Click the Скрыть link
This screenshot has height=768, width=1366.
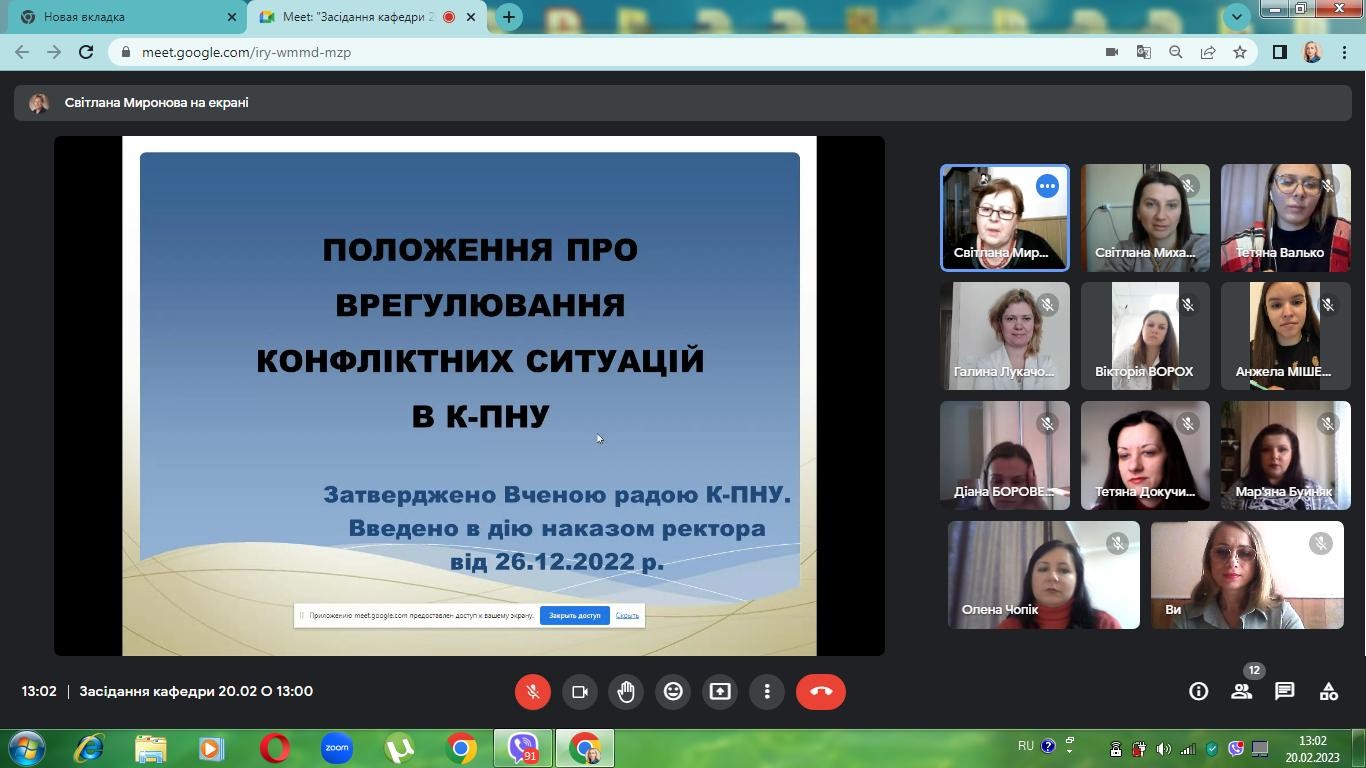point(627,615)
